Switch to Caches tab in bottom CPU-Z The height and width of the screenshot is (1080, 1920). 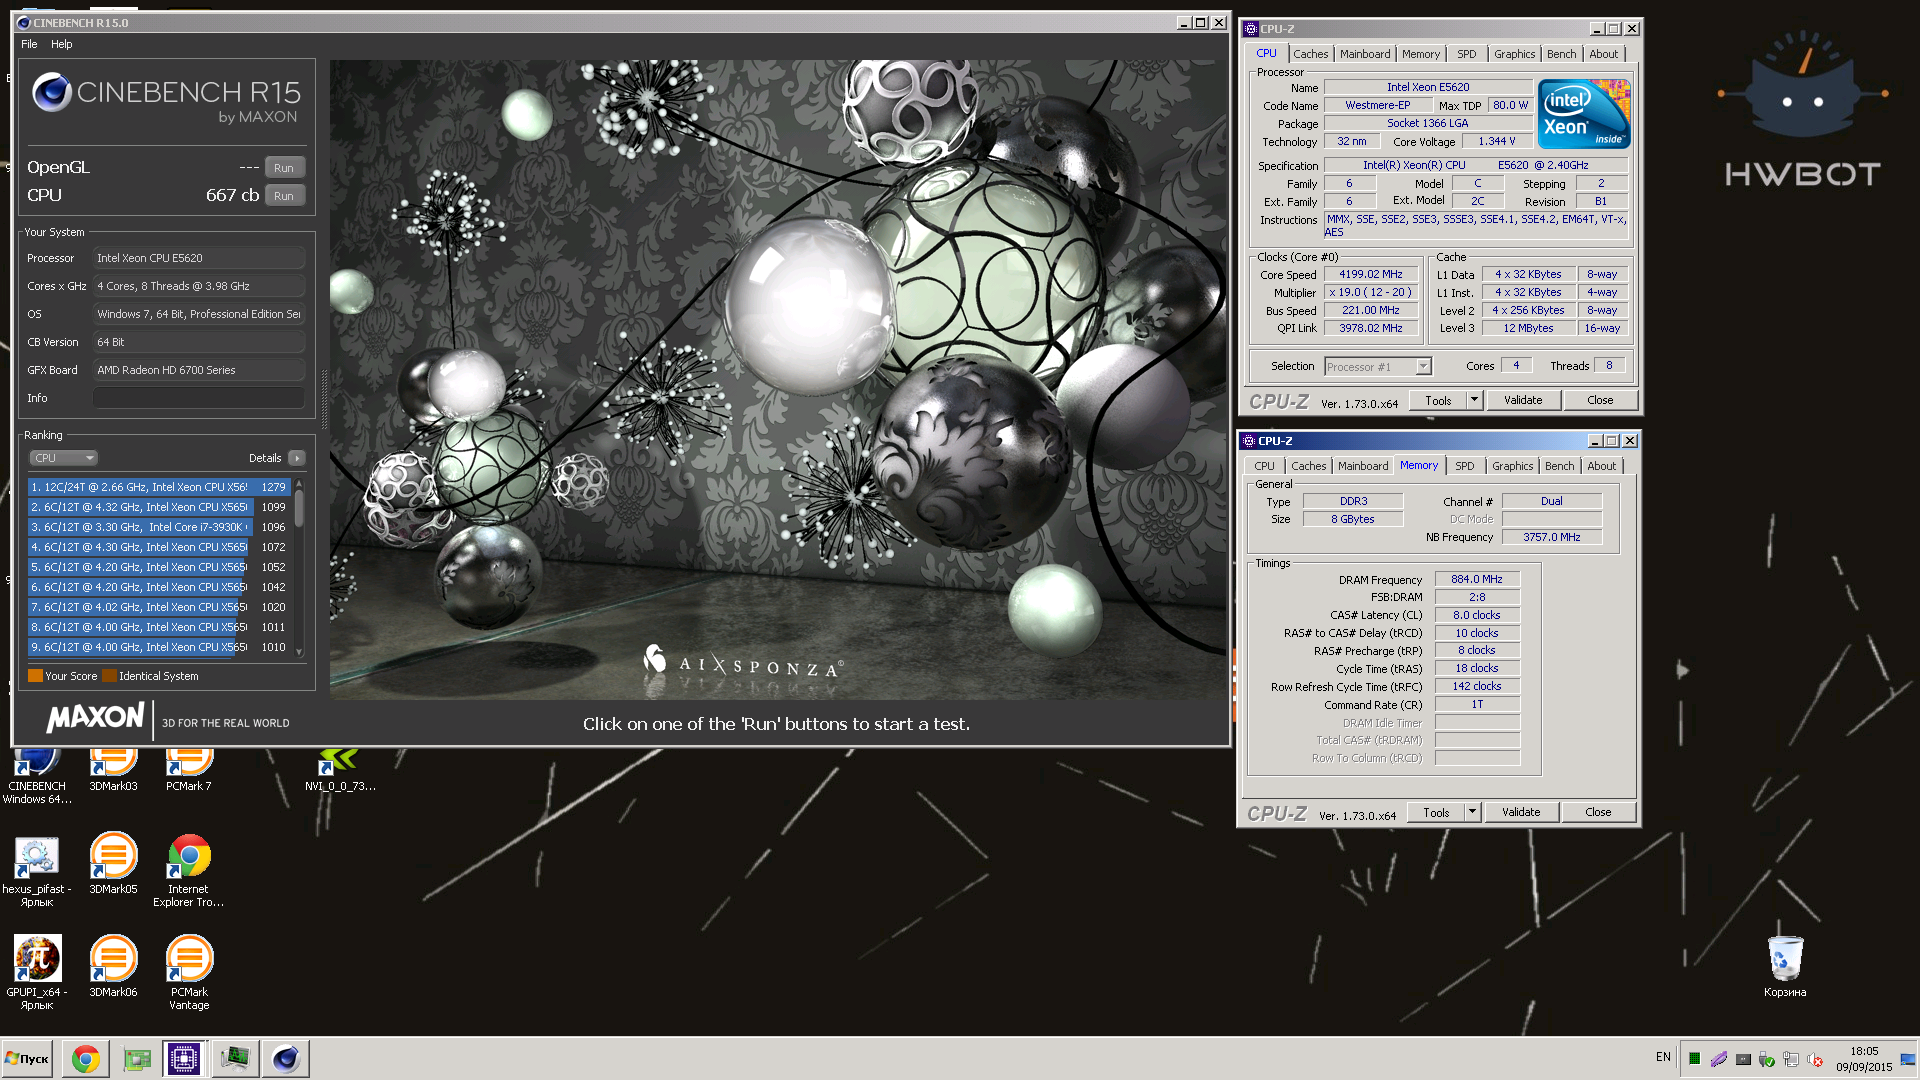1308,466
